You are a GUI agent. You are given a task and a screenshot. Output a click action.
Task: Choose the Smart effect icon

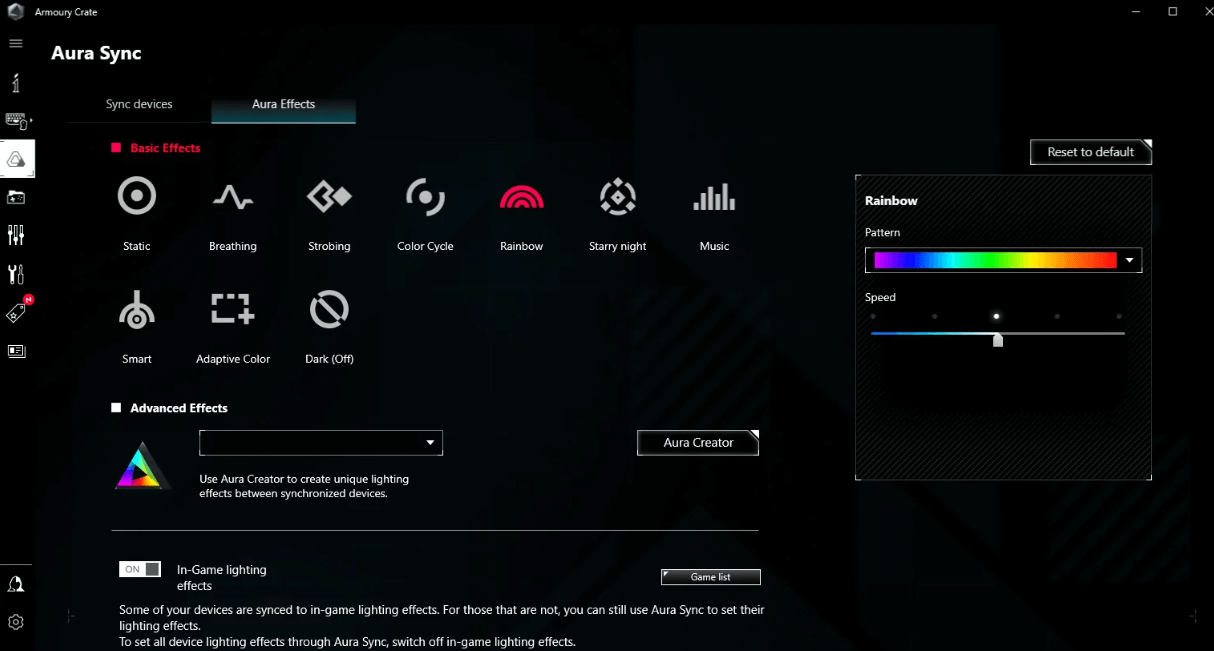click(x=137, y=310)
